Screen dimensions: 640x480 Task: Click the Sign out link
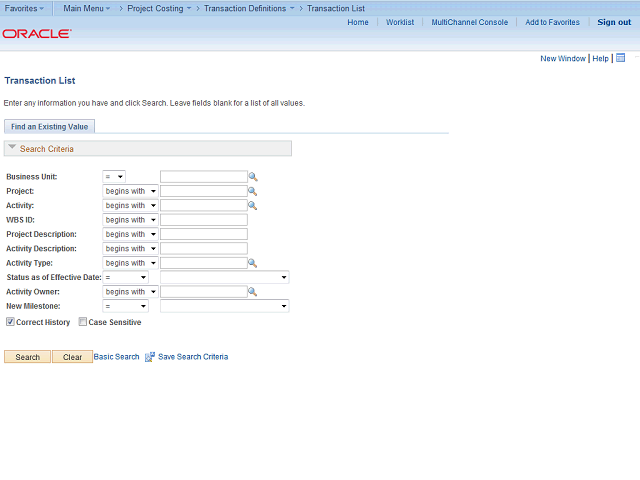coord(614,22)
